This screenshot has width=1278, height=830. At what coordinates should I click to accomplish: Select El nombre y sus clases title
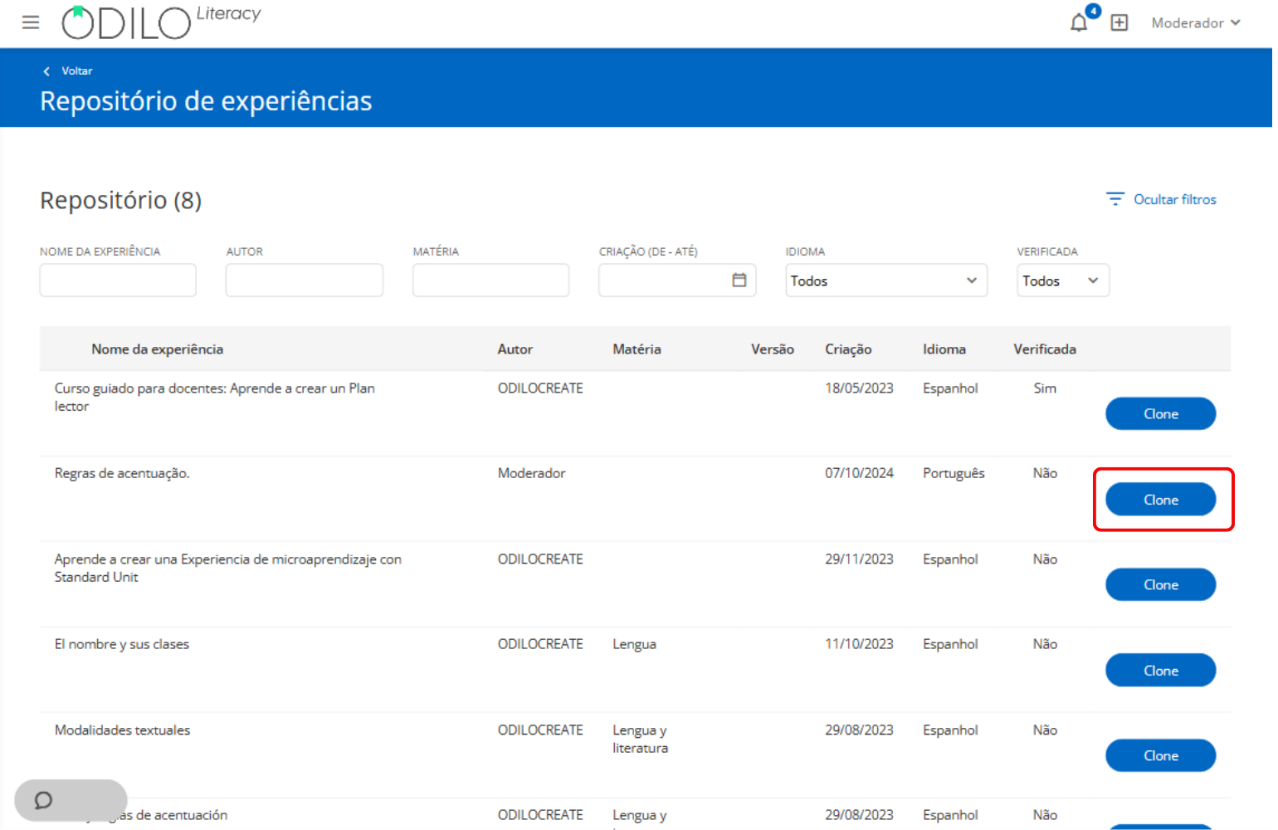121,644
